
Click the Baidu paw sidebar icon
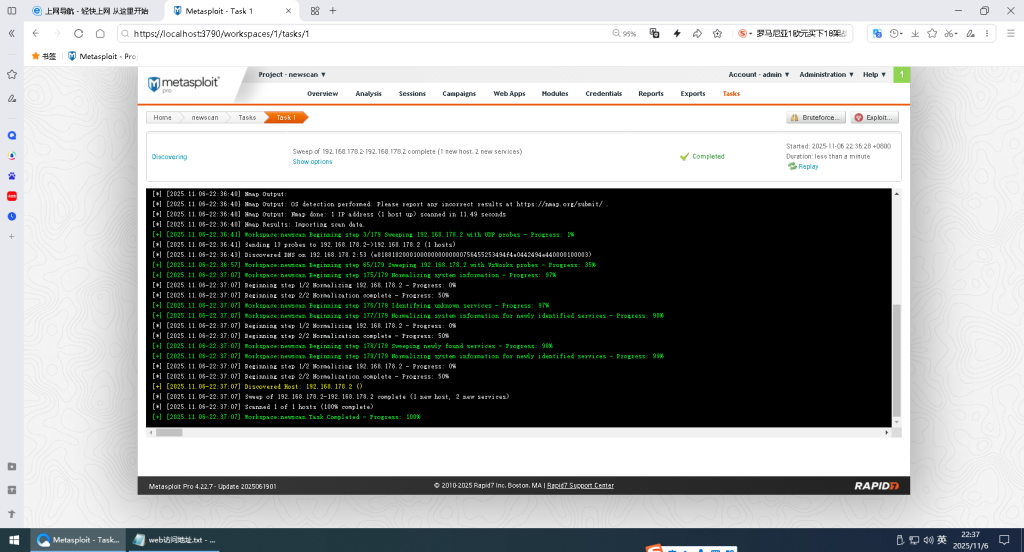12,176
